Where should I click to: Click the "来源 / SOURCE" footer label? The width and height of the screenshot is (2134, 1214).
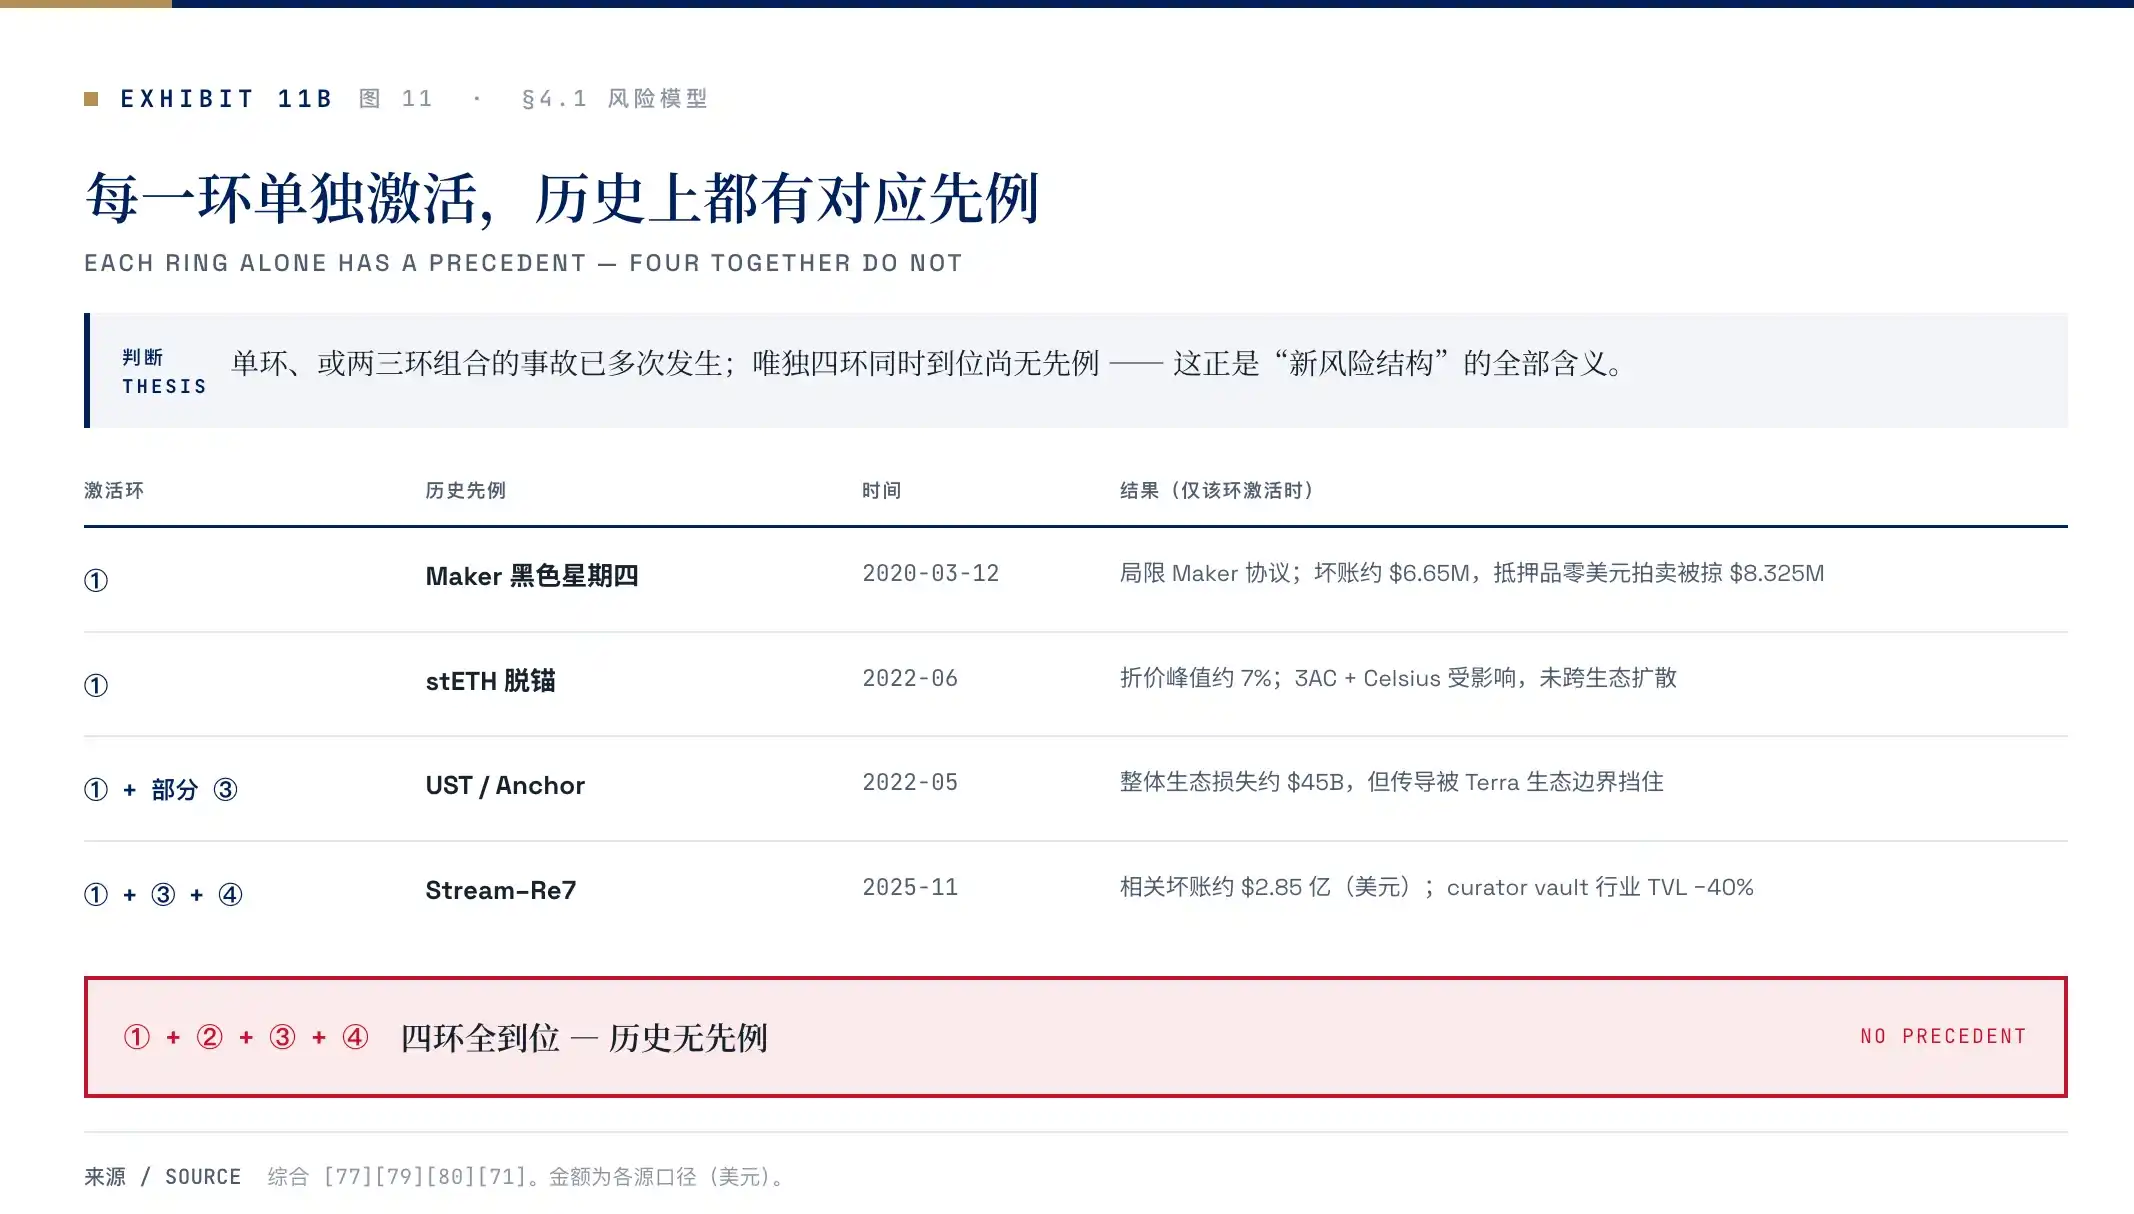163,1177
